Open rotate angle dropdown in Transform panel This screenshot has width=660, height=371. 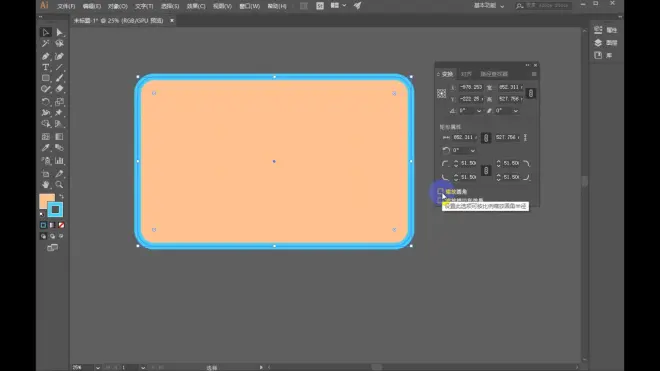[479, 111]
